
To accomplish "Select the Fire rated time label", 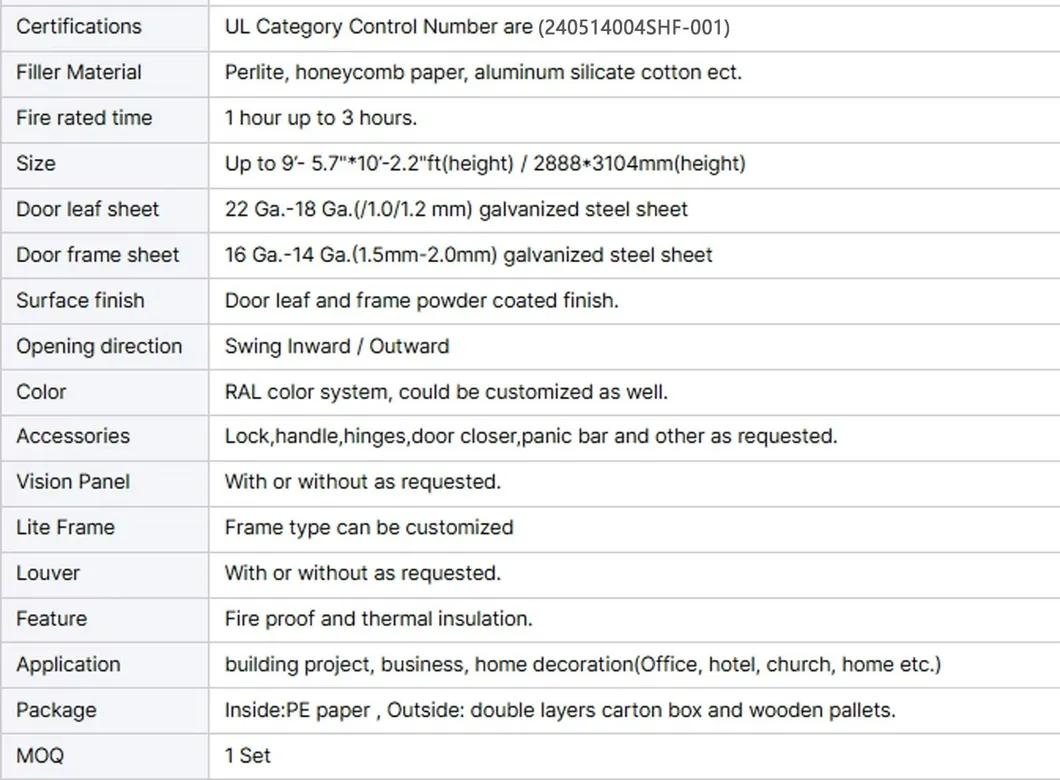I will (x=85, y=118).
